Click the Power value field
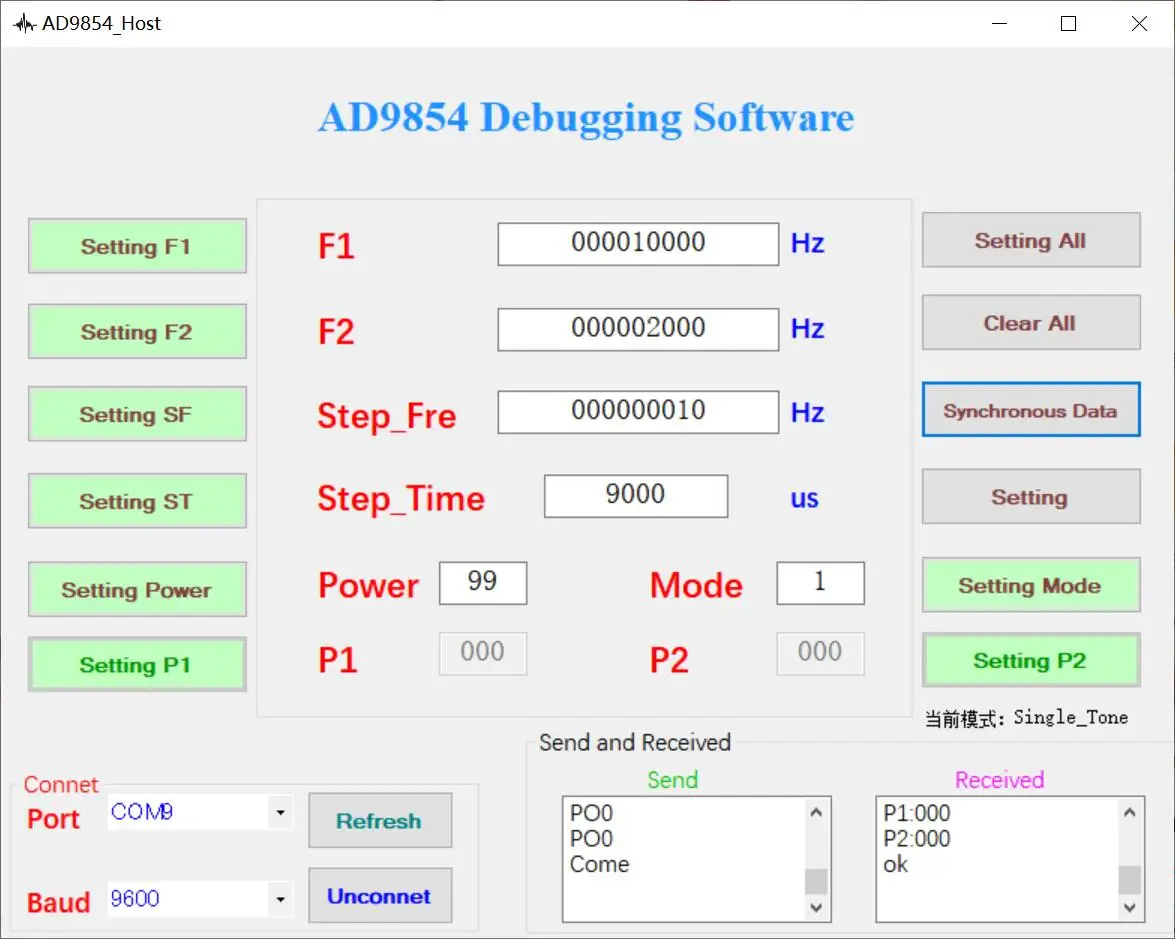Image resolution: width=1175 pixels, height=939 pixels. [483, 582]
